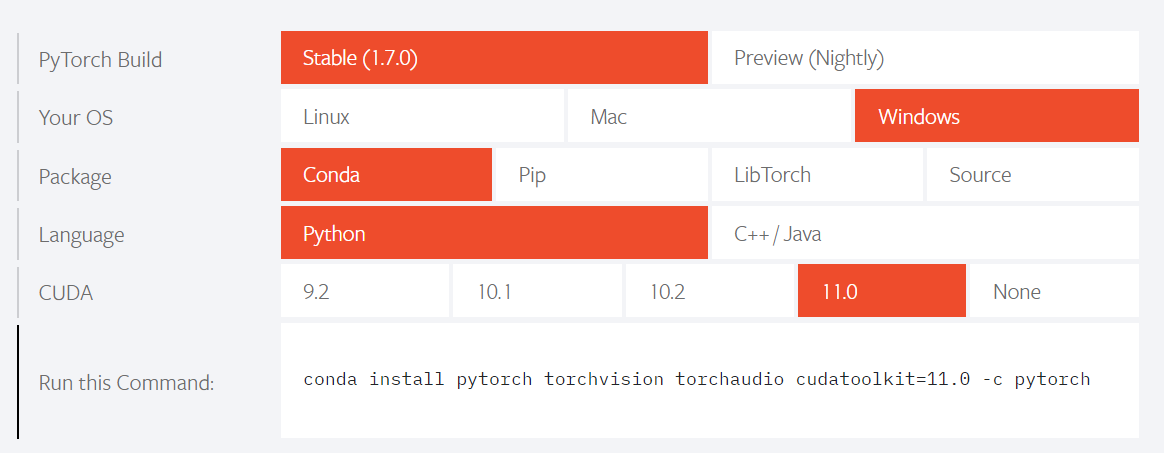Select the Stable (1.7.0) build option
The height and width of the screenshot is (453, 1164).
tap(494, 57)
